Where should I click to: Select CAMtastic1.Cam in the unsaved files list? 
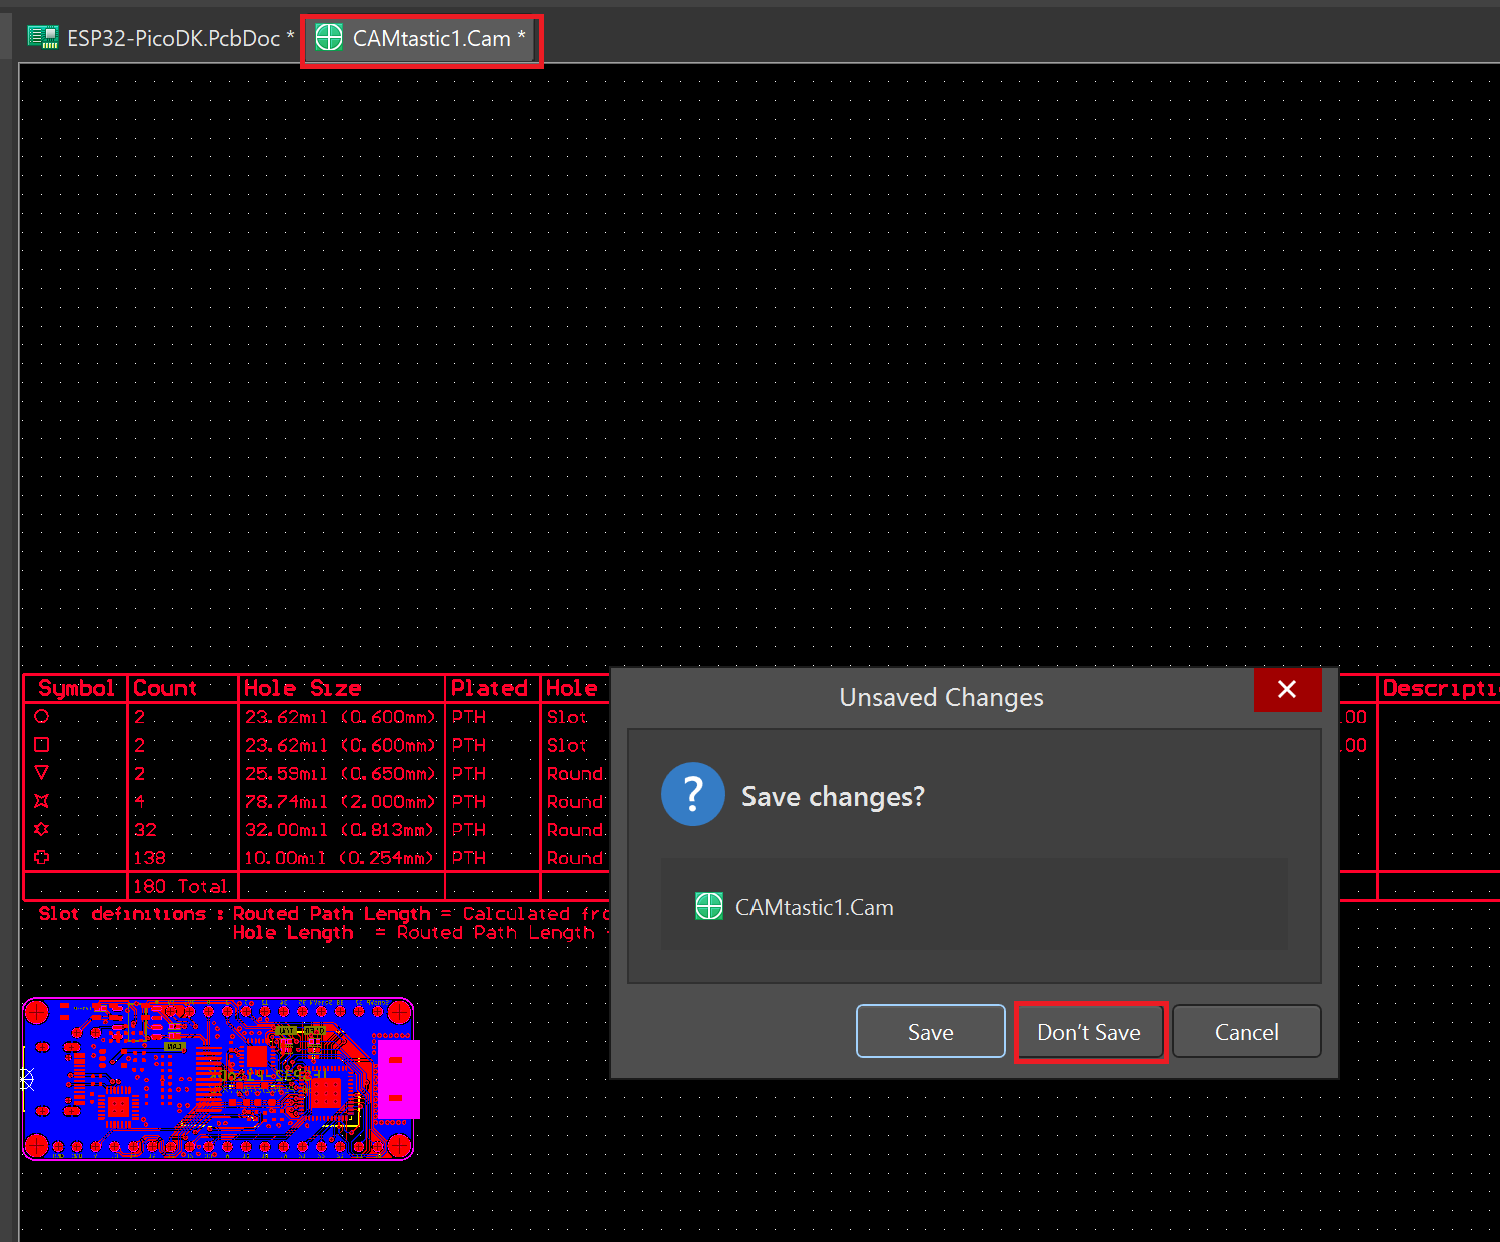pyautogui.click(x=814, y=908)
